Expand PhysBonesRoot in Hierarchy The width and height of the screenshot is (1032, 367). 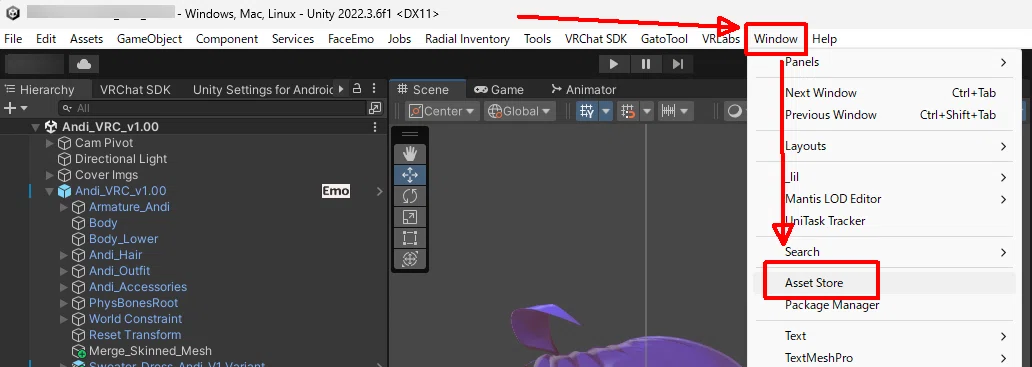[x=64, y=303]
